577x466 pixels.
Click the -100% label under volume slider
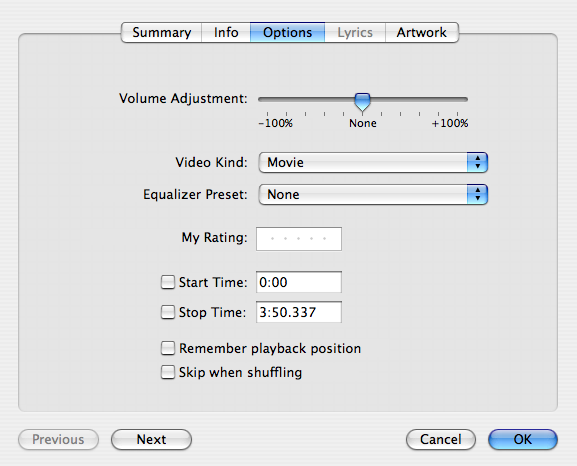click(x=276, y=123)
